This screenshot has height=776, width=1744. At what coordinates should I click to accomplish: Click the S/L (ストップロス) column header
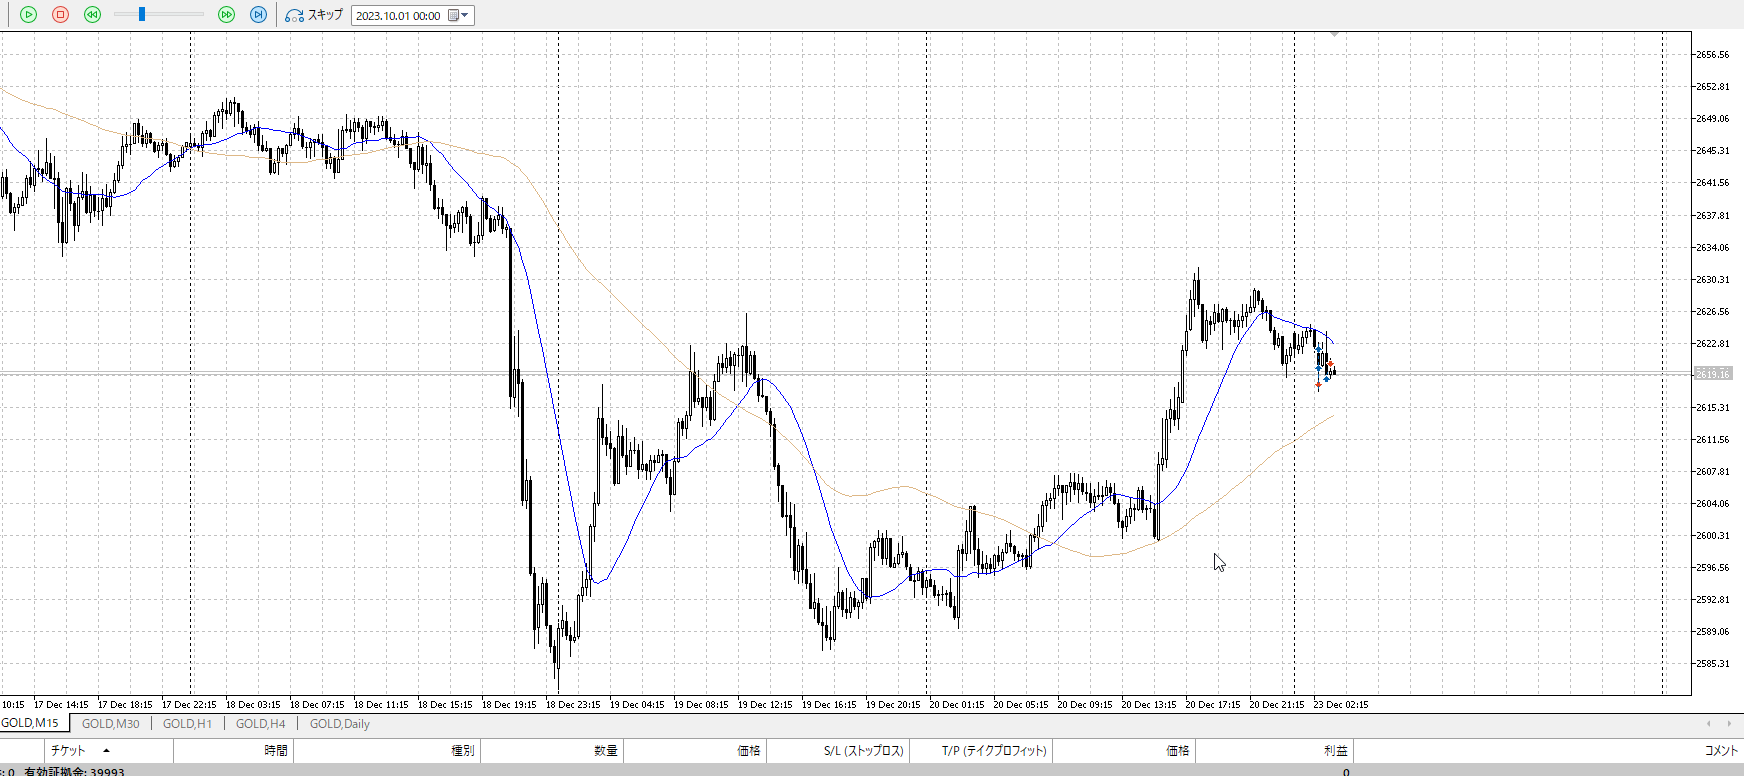click(x=863, y=751)
